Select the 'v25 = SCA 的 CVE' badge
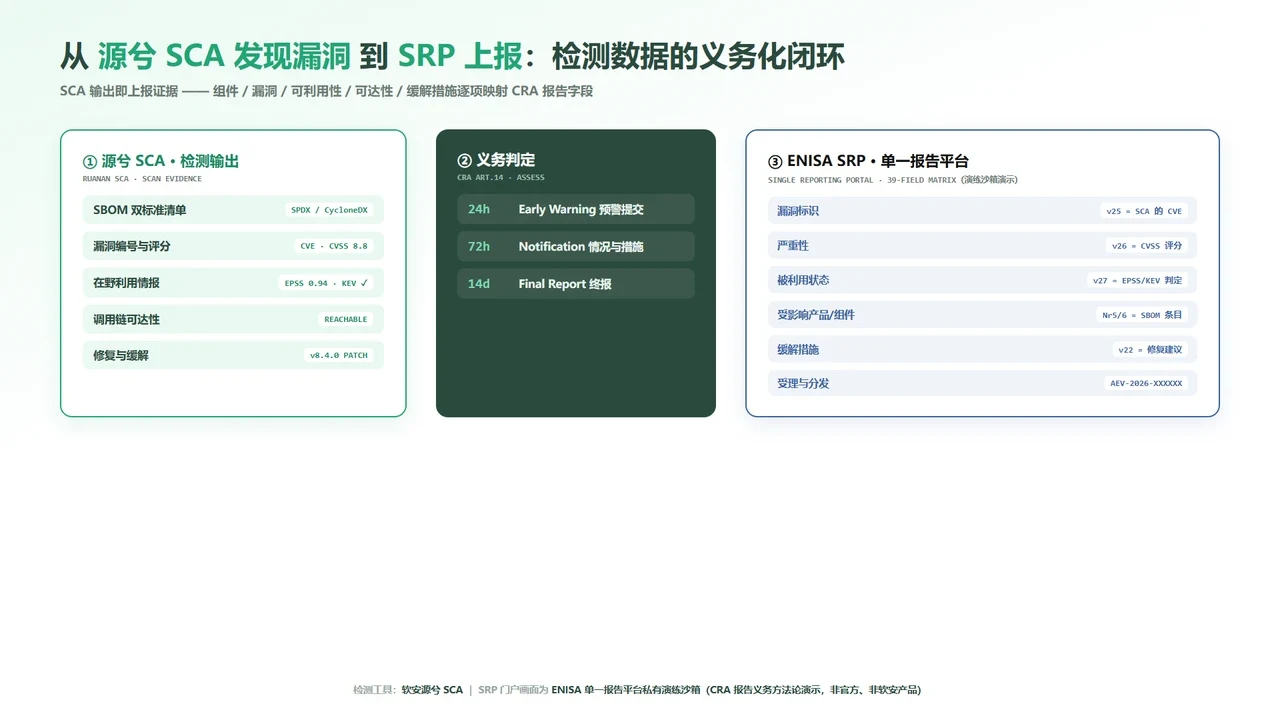The height and width of the screenshot is (720, 1280). point(1144,211)
